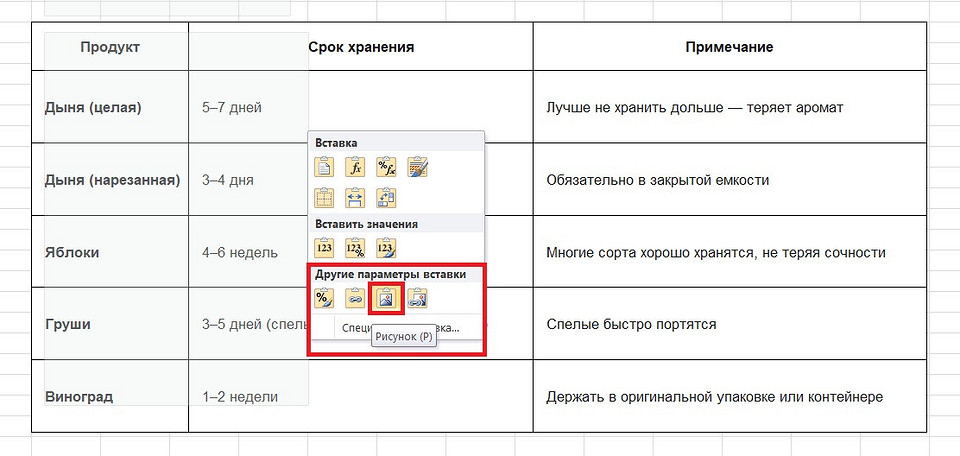
Task: Select the paste Formulas (fx) icon
Action: pyautogui.click(x=355, y=166)
